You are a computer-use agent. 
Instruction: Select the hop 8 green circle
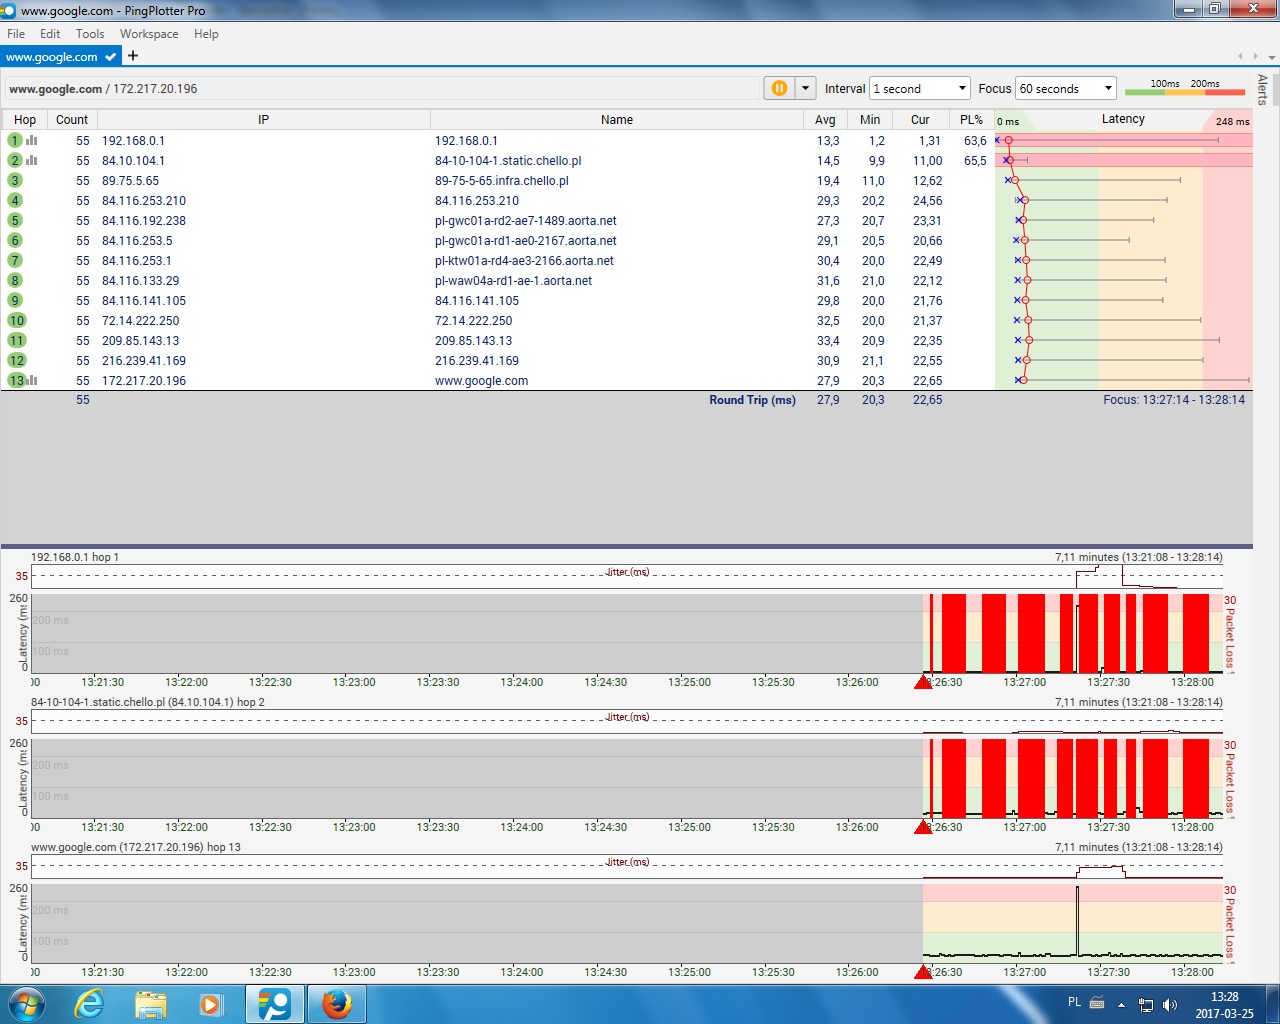tap(15, 280)
